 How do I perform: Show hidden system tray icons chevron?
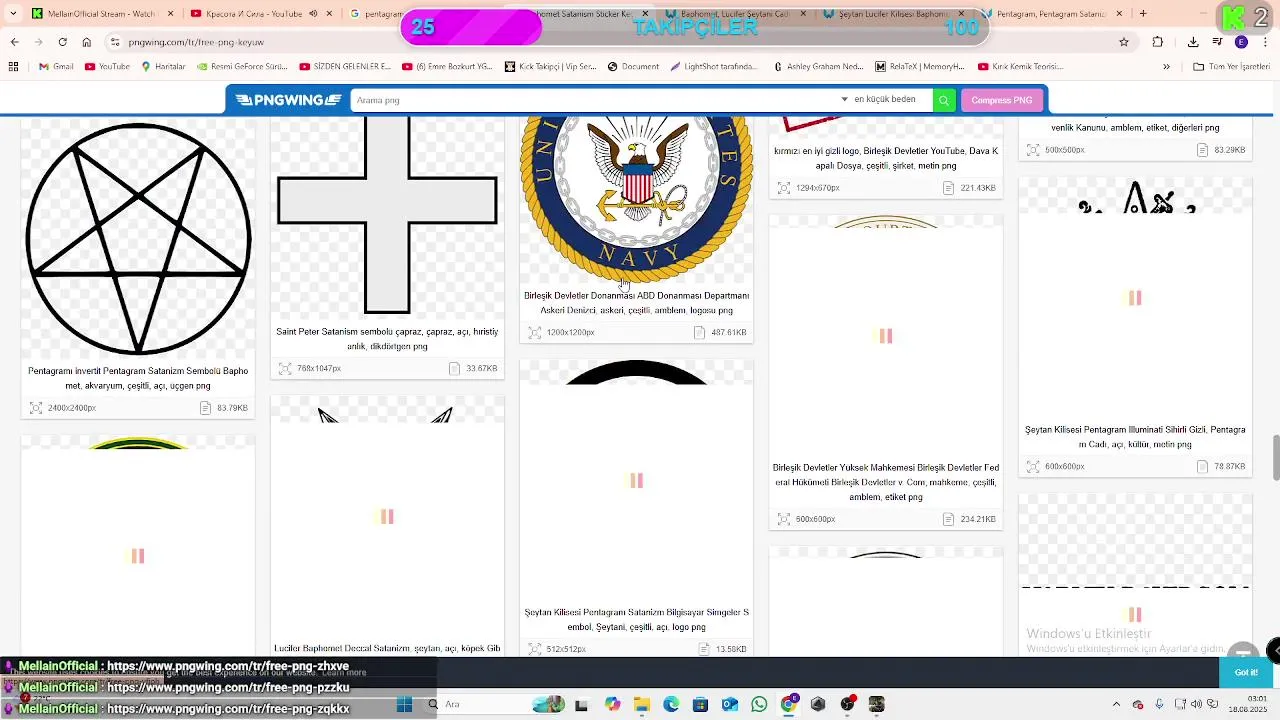(1116, 705)
